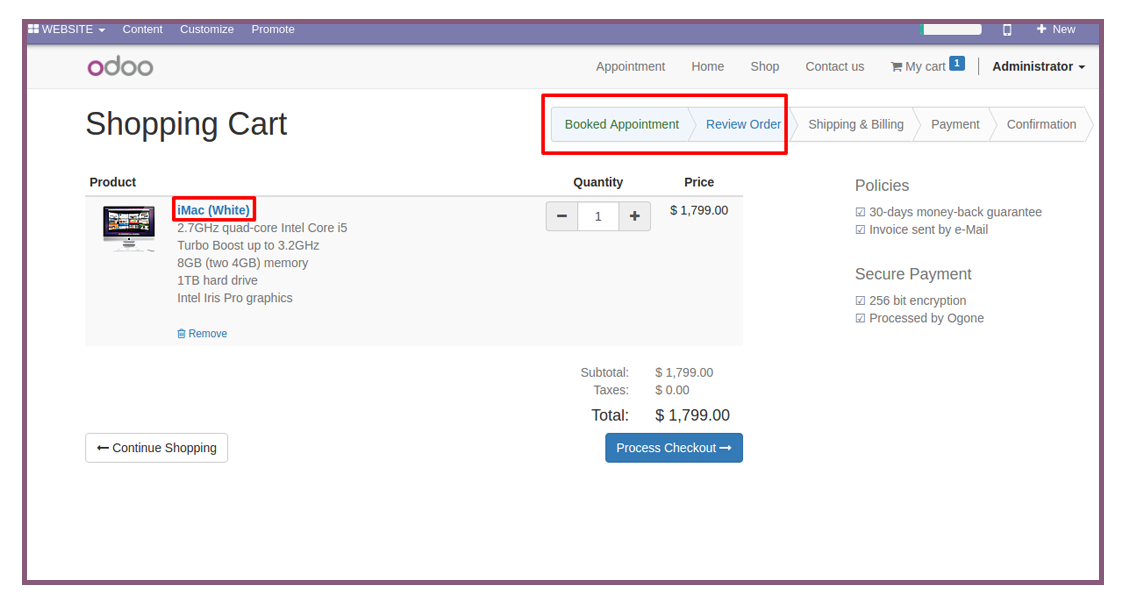
Task: Open the Promote menu
Action: (273, 29)
